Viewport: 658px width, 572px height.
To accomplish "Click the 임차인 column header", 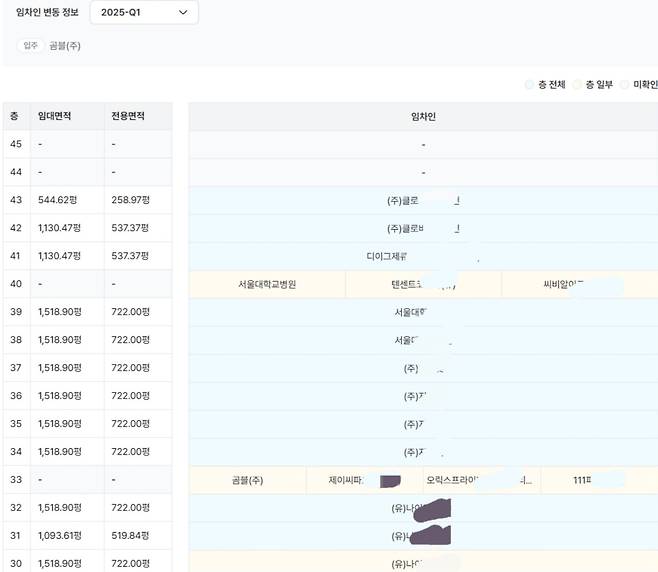I will [x=423, y=117].
